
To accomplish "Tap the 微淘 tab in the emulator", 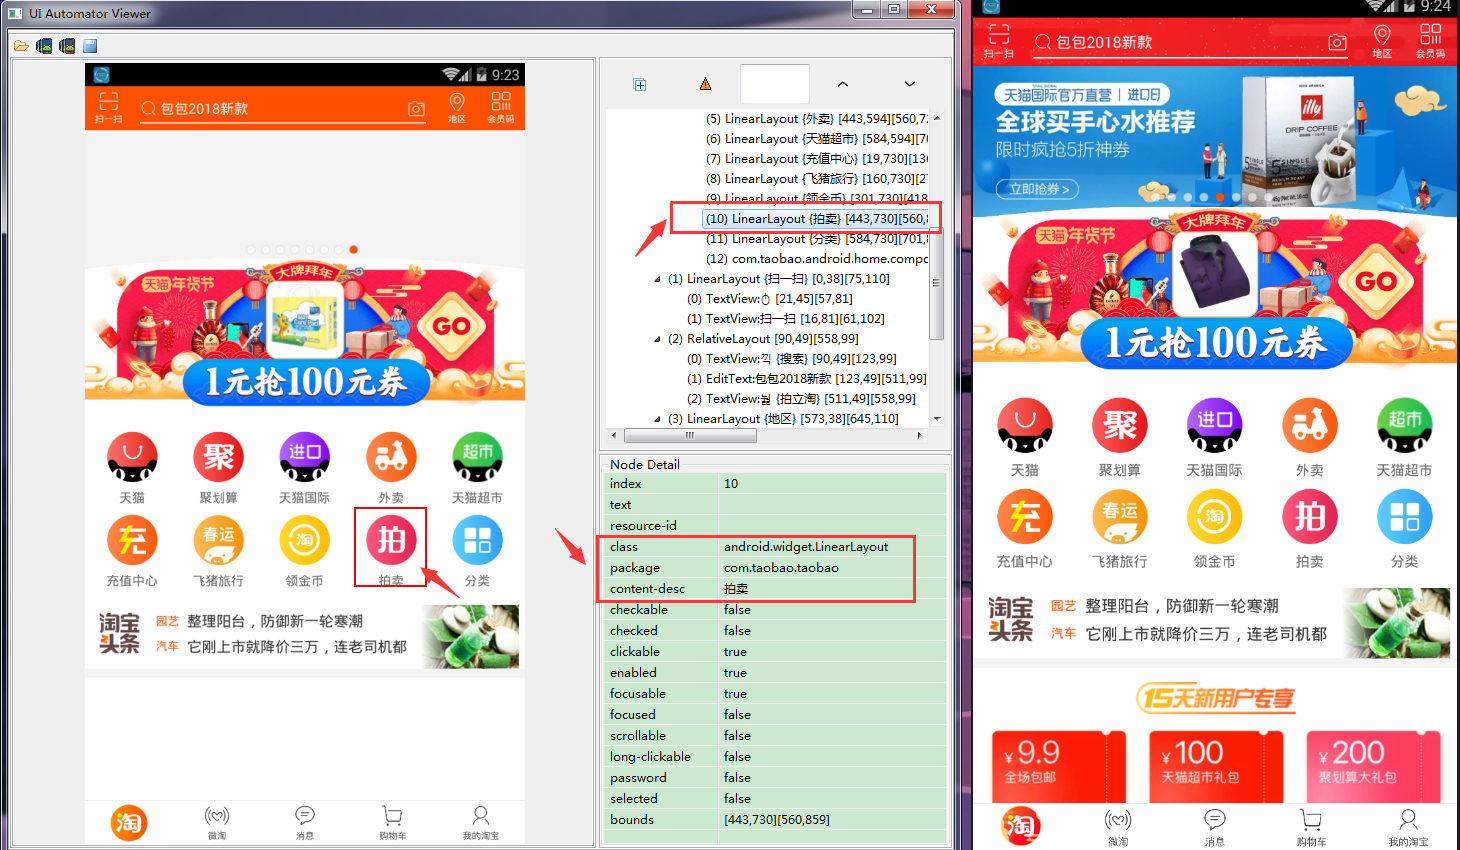I will 1117,828.
